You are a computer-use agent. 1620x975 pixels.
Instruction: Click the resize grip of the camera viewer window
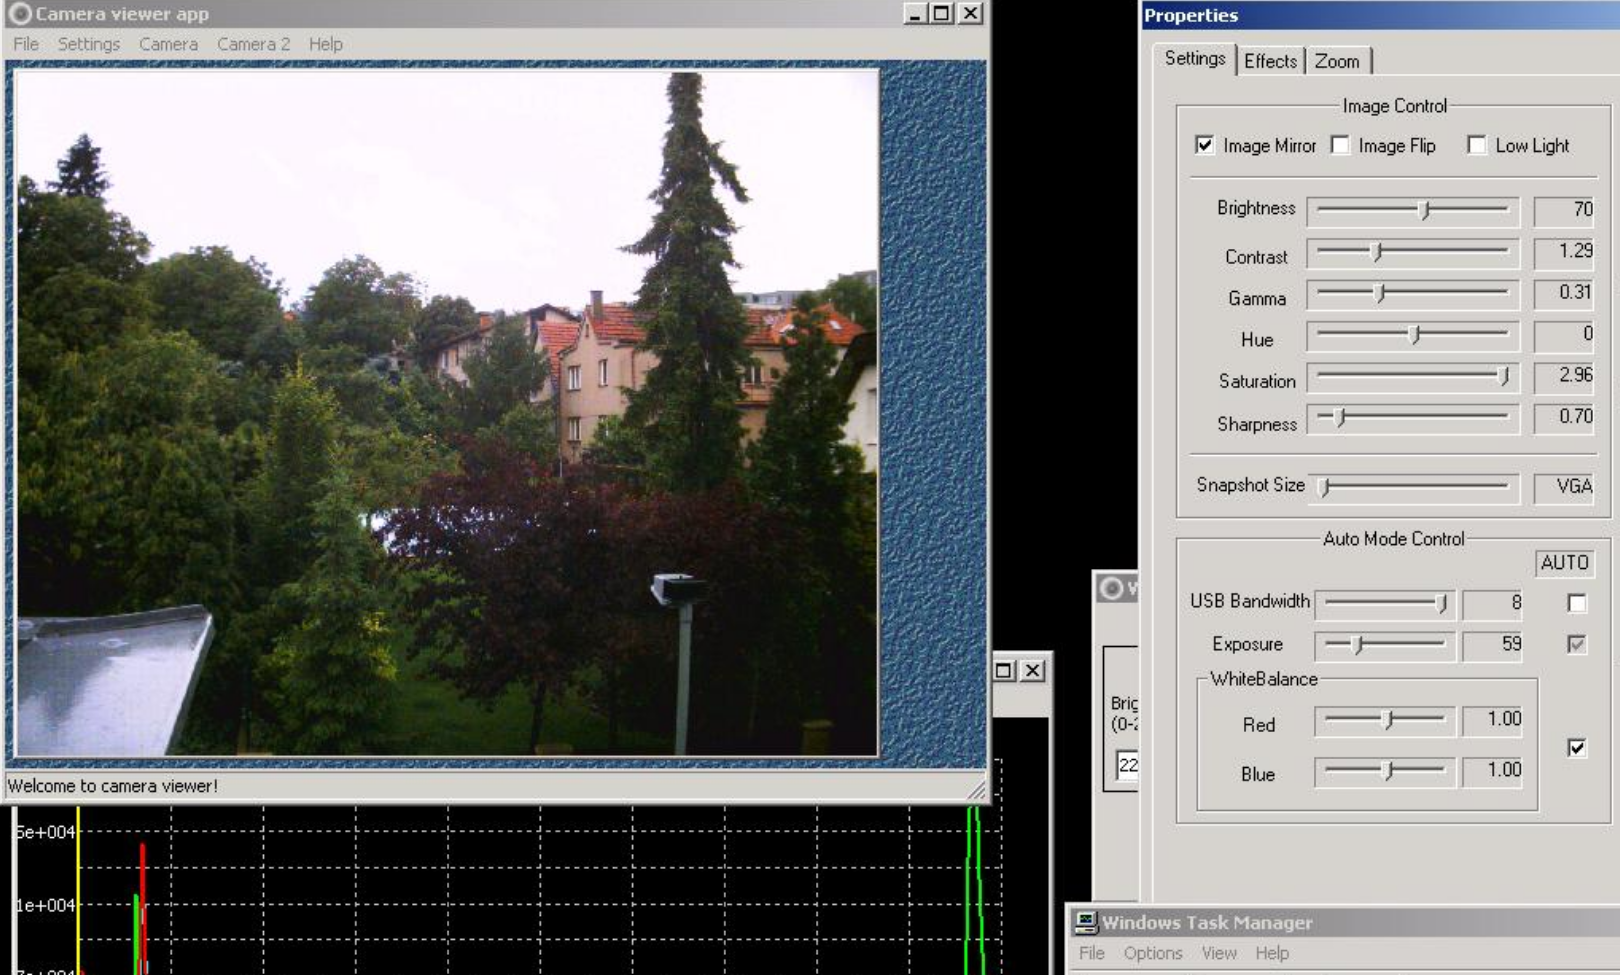click(x=979, y=789)
